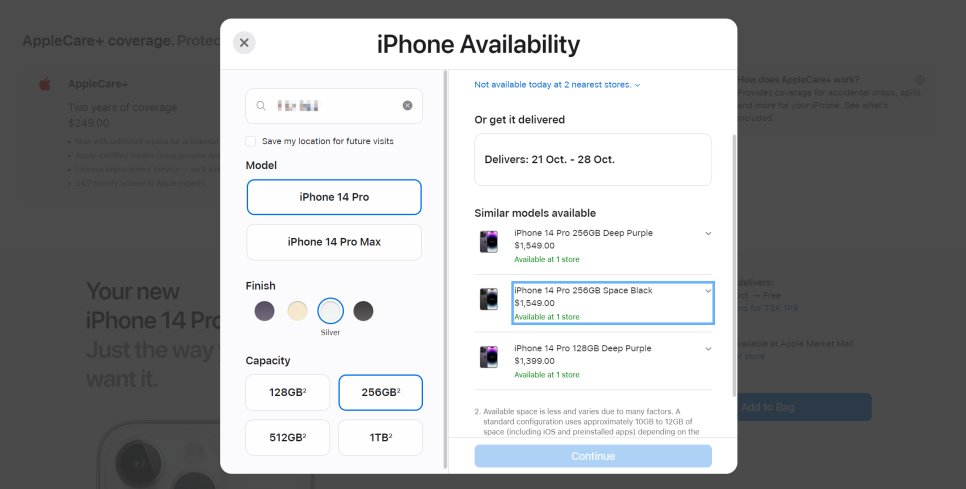Click the 128GB Deep Purple phone thumbnail
The height and width of the screenshot is (489, 966).
point(489,357)
